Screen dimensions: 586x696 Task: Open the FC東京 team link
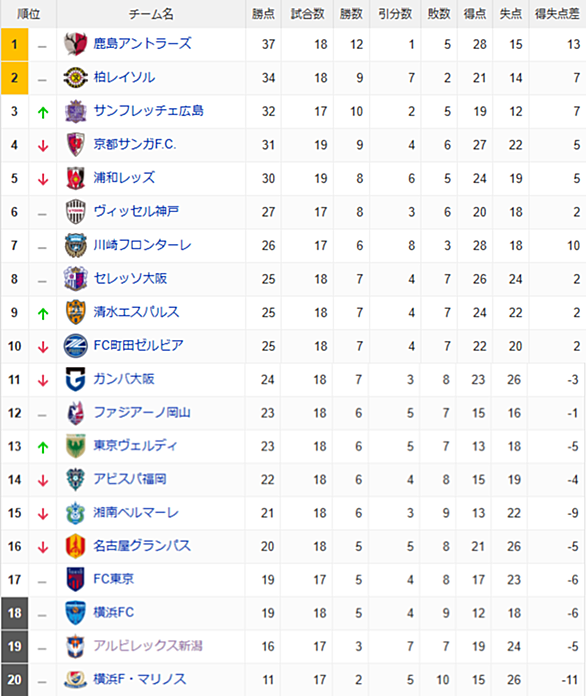pos(113,579)
